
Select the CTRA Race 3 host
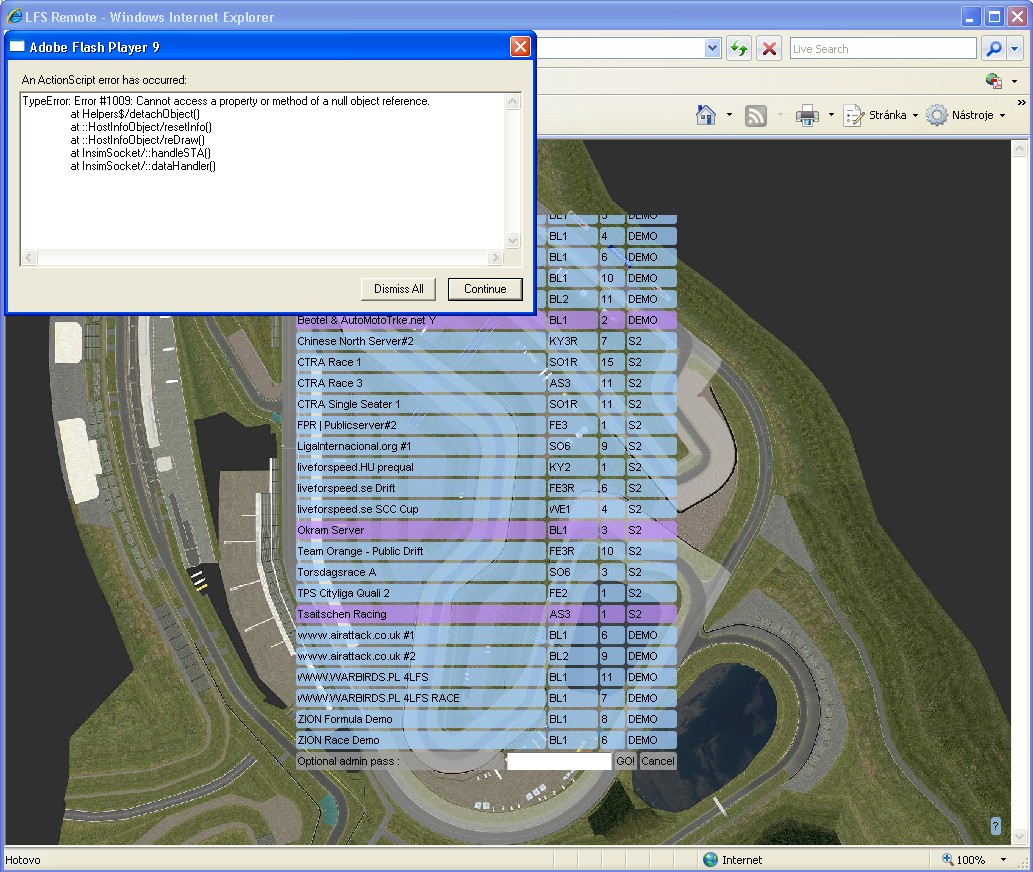486,383
